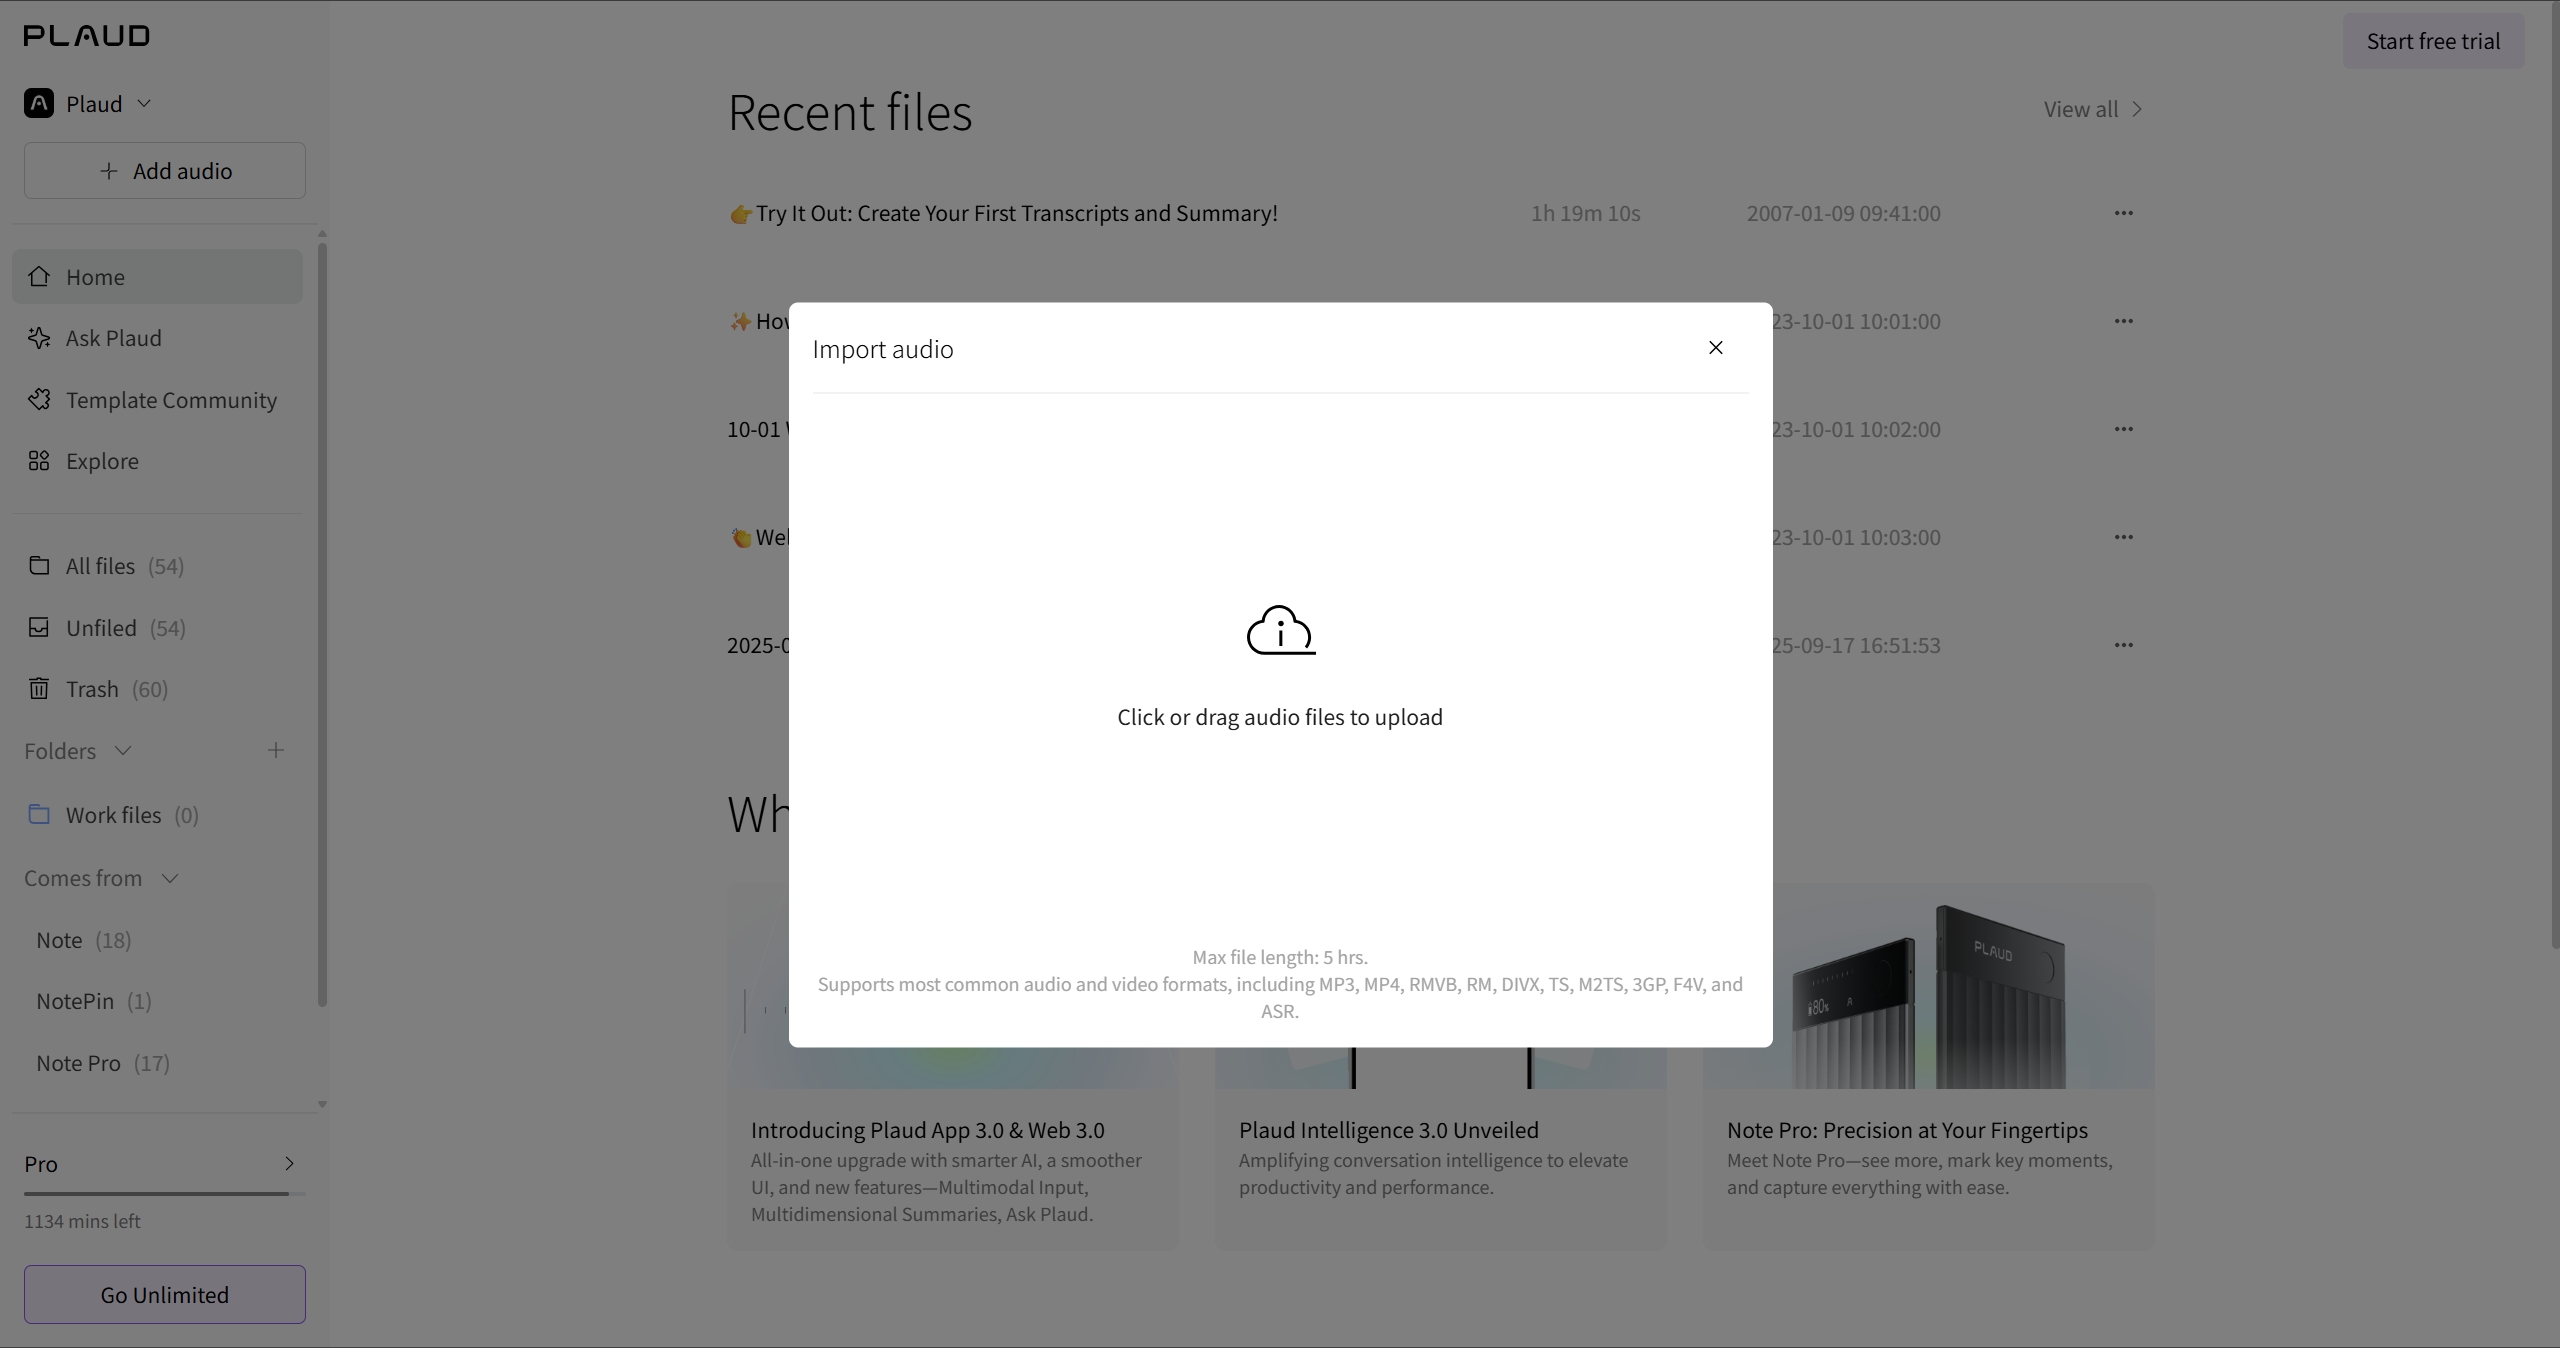
Task: Open Note Pro: Precision article title
Action: (1907, 1130)
